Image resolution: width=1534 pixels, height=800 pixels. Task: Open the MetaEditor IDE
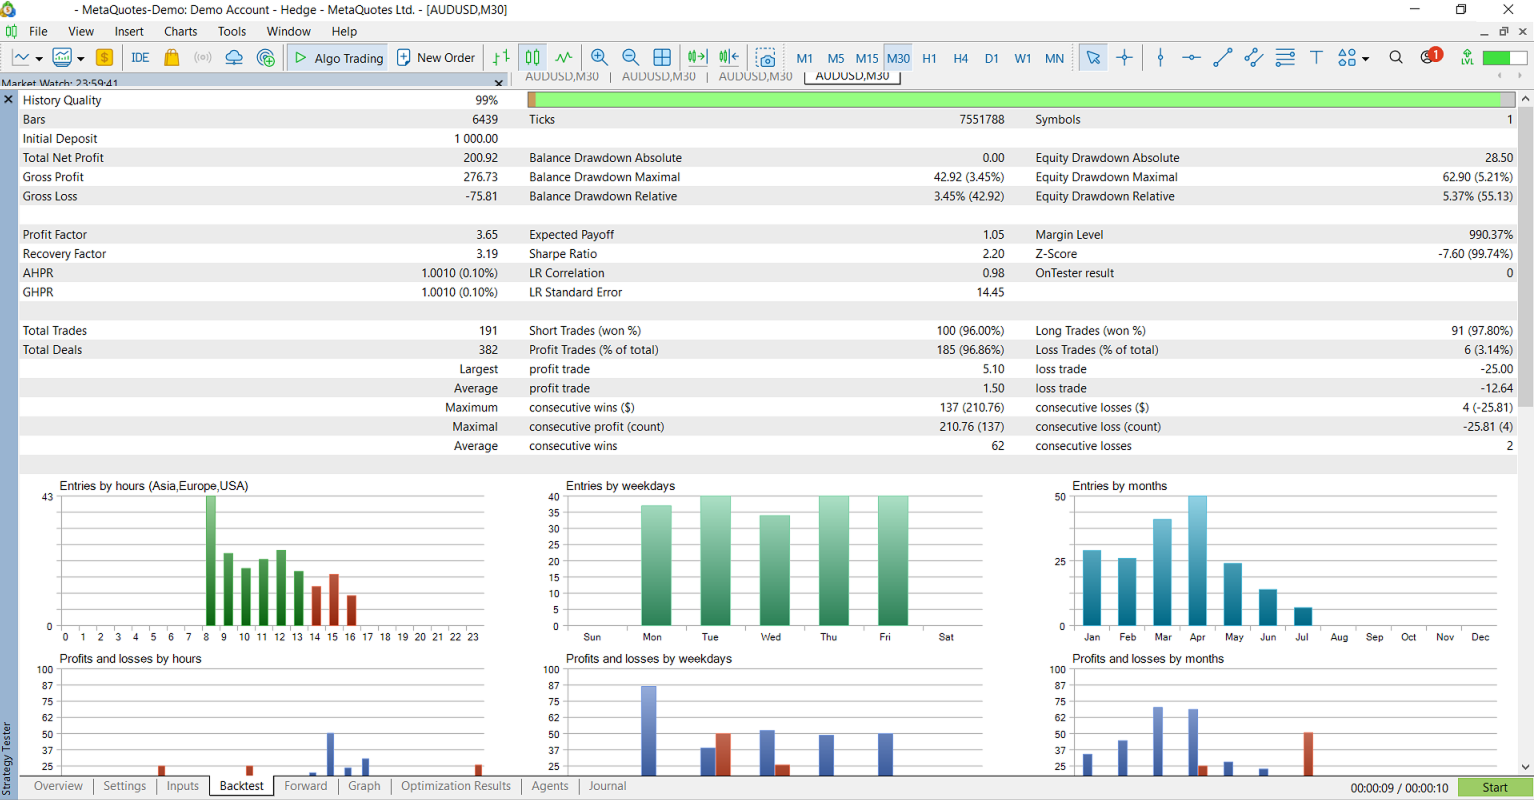(140, 58)
